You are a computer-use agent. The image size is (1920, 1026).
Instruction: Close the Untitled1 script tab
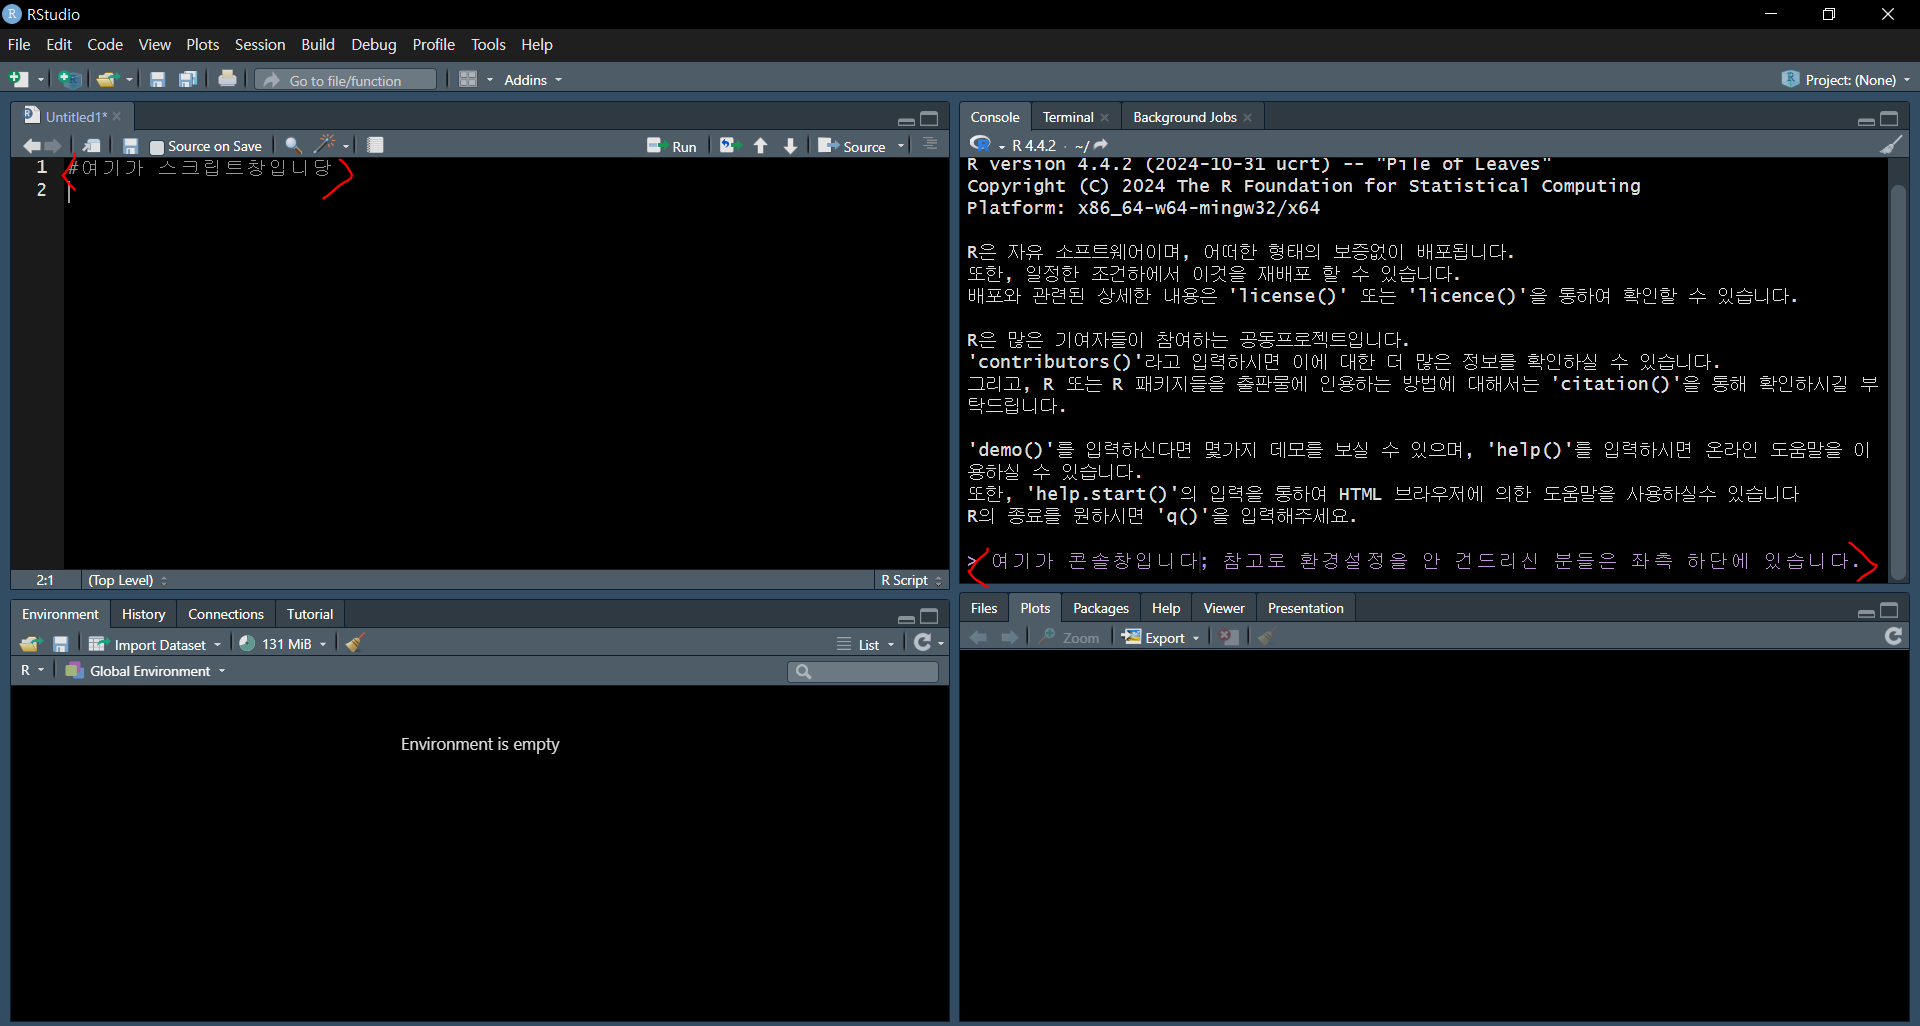pyautogui.click(x=117, y=117)
